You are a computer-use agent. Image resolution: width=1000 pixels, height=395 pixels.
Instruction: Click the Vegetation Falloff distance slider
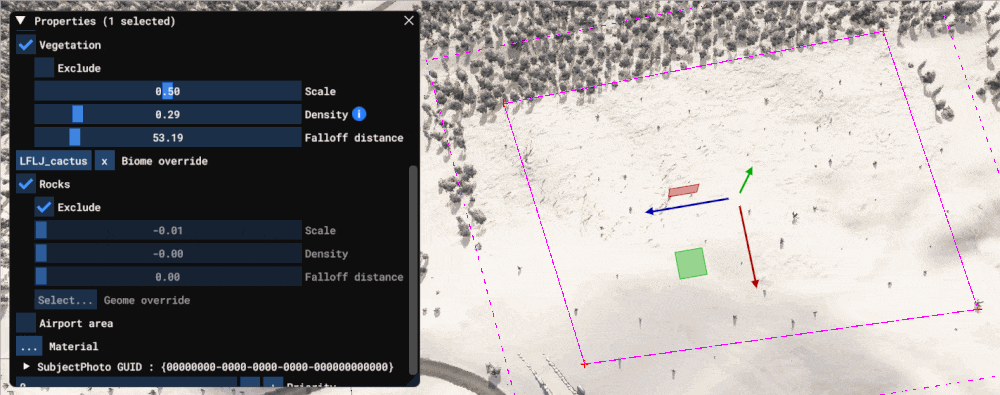tap(167, 137)
